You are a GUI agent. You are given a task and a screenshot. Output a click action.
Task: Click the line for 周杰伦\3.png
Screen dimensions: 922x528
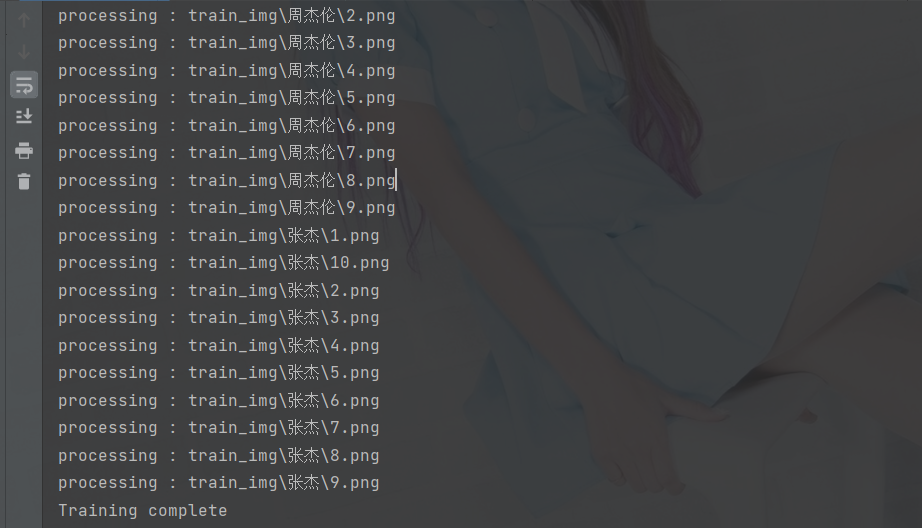click(x=226, y=43)
